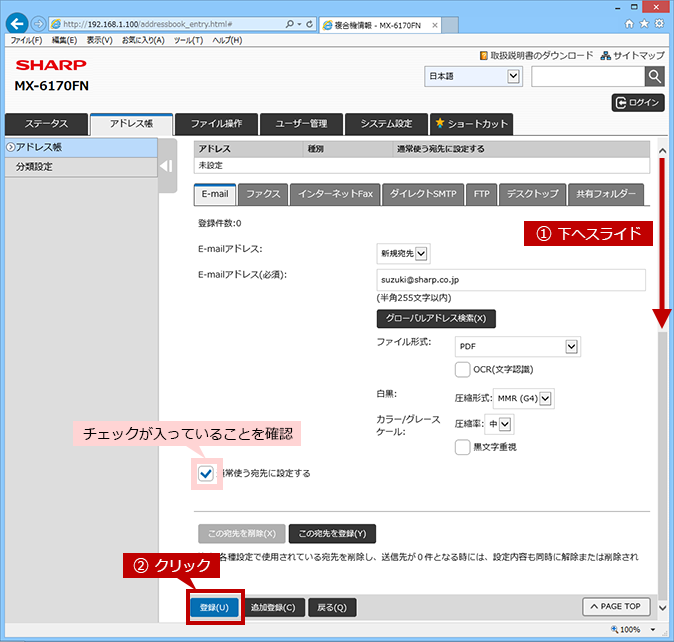
Task: Switch to the FTP tab
Action: tap(481, 194)
